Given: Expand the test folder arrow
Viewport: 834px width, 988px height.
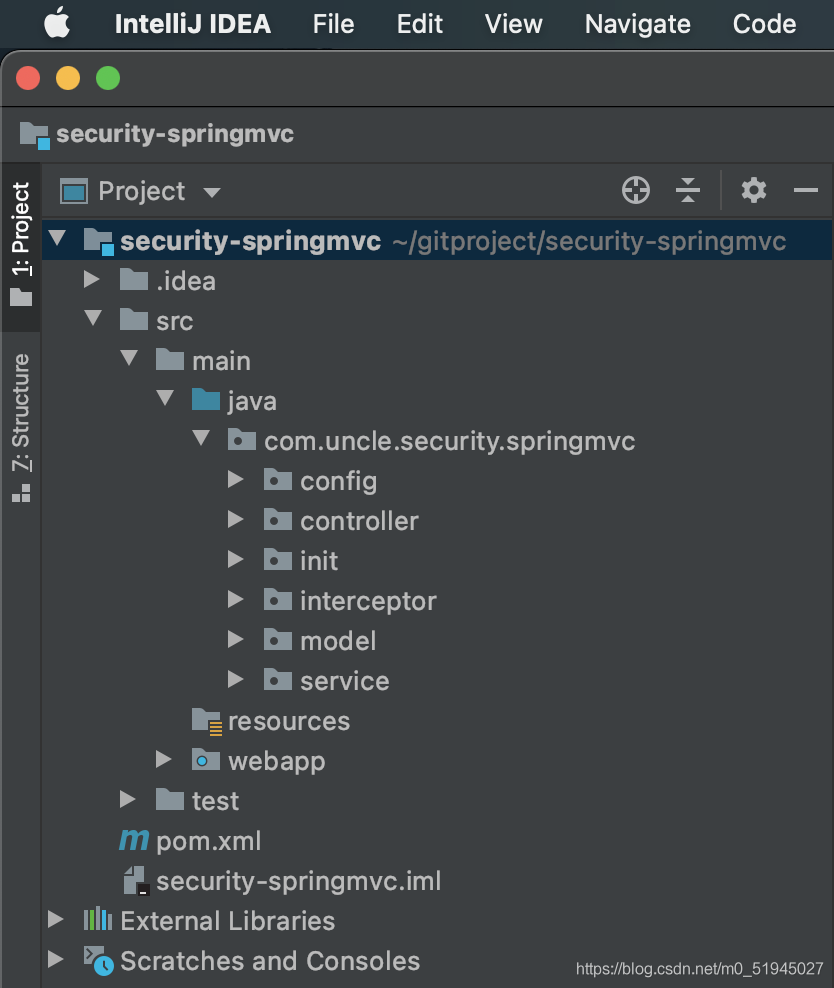Looking at the screenshot, I should pyautogui.click(x=128, y=800).
